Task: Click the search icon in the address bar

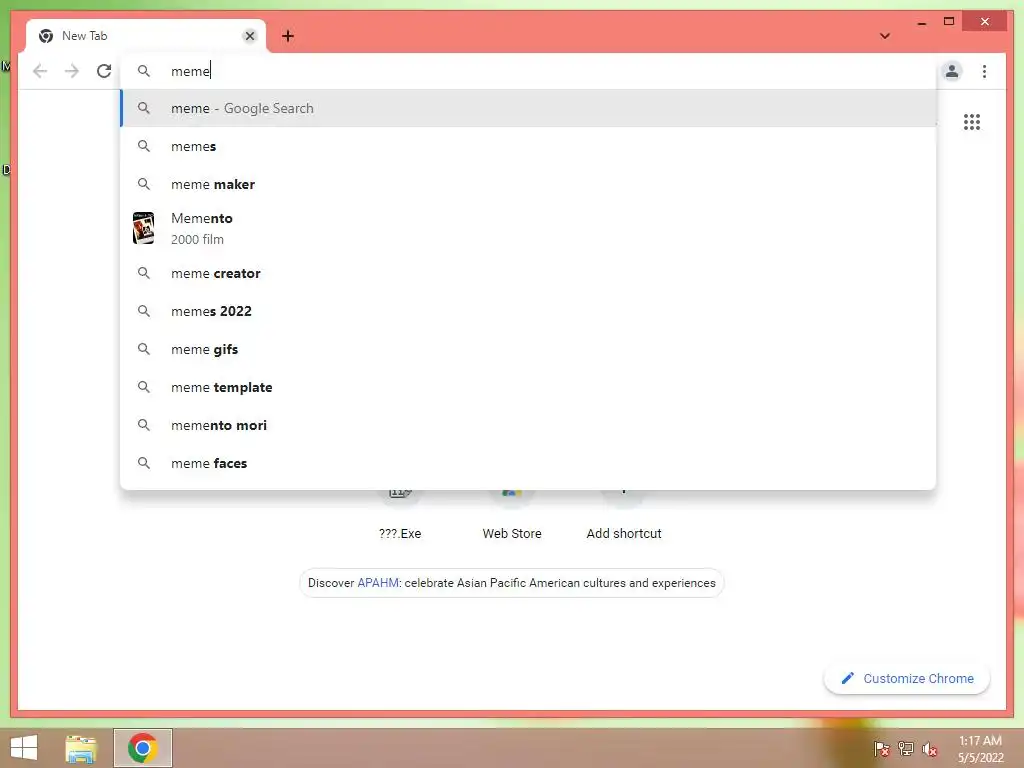Action: [x=144, y=71]
